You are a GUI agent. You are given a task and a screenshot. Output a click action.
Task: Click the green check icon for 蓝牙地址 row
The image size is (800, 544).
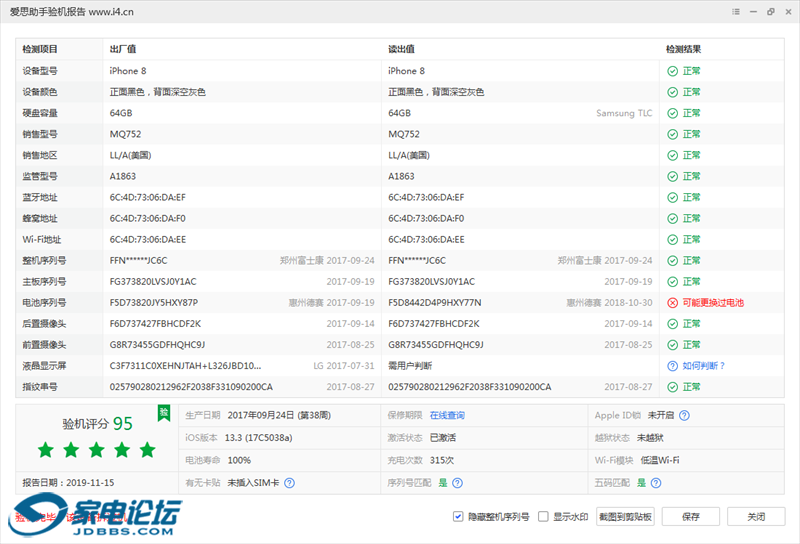[672, 197]
